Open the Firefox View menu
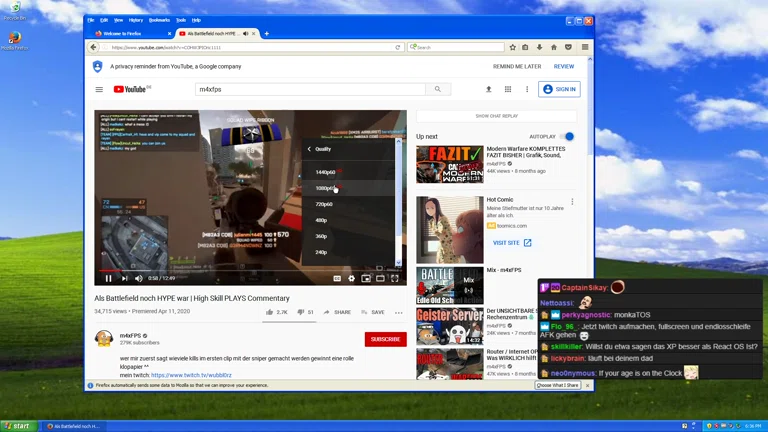 119,20
